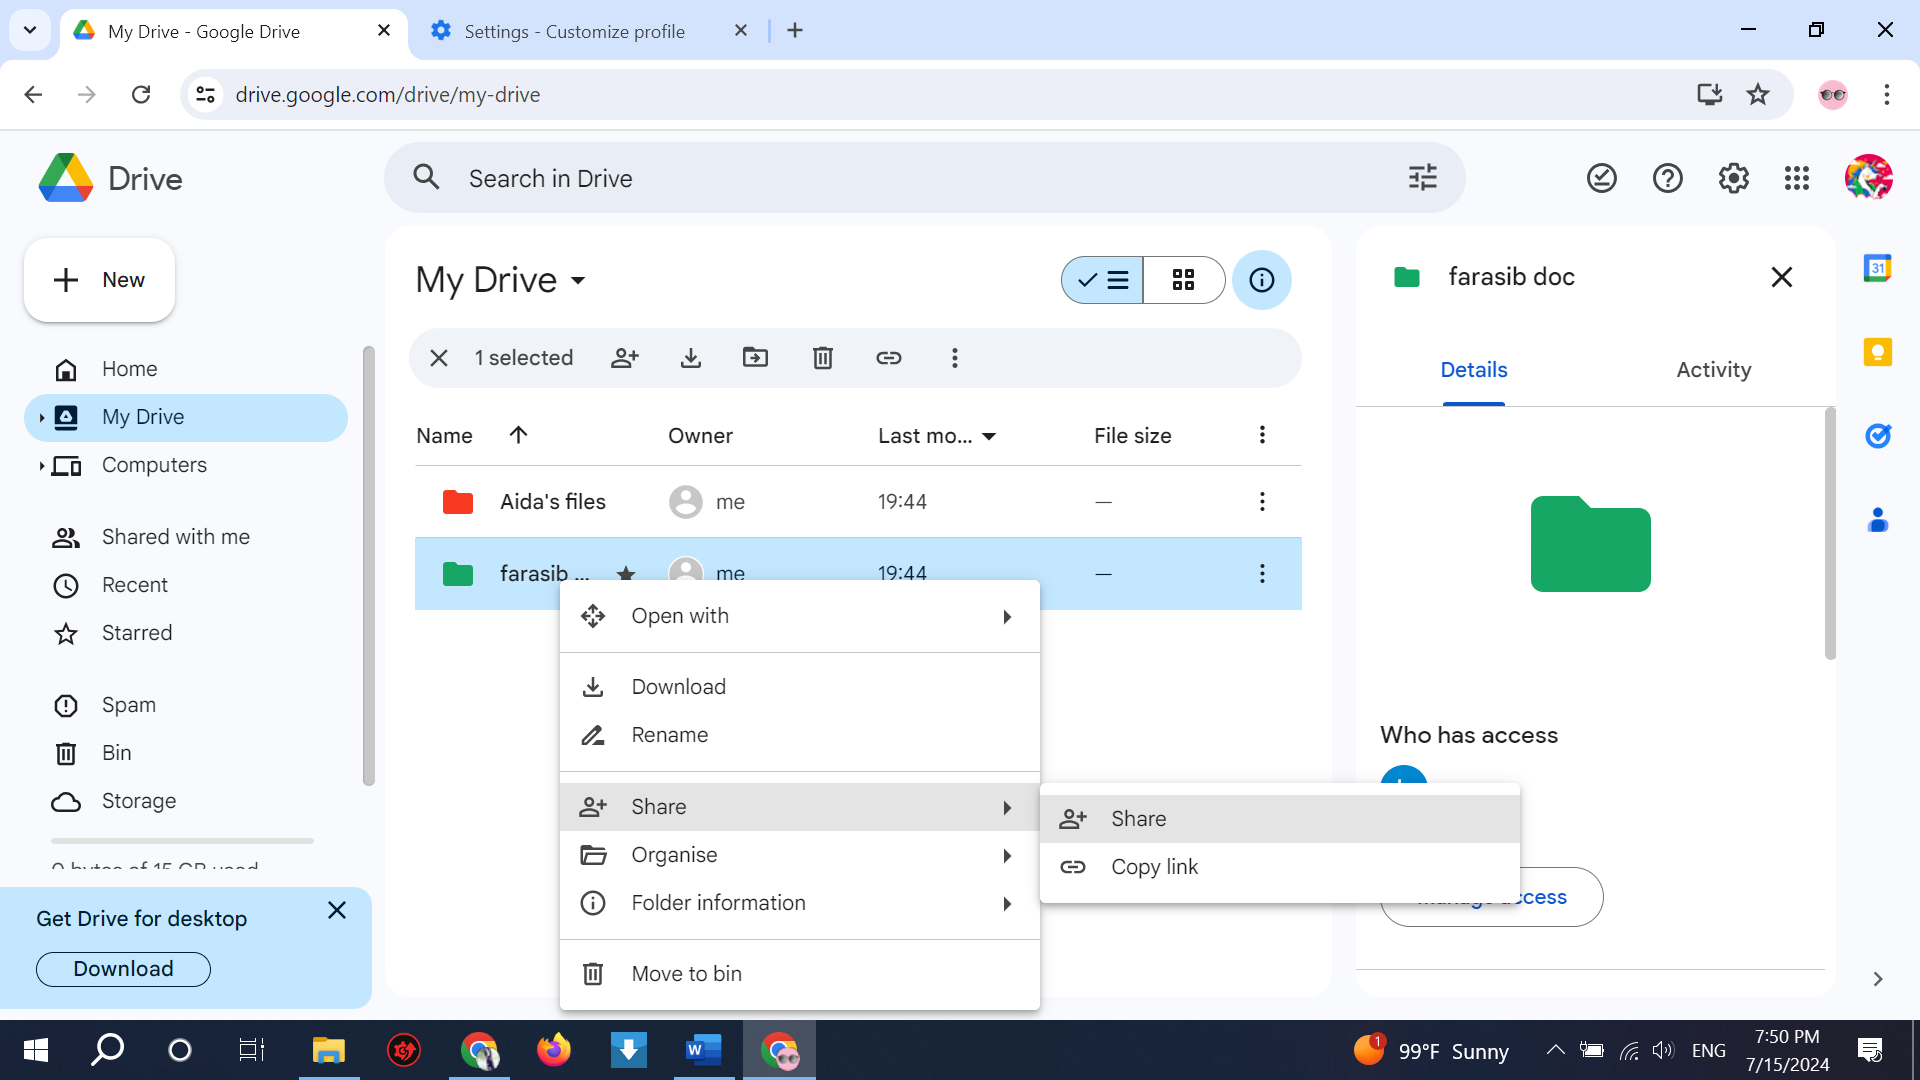Select the Rename context menu option
Viewport: 1920px width, 1080px height.
point(670,735)
